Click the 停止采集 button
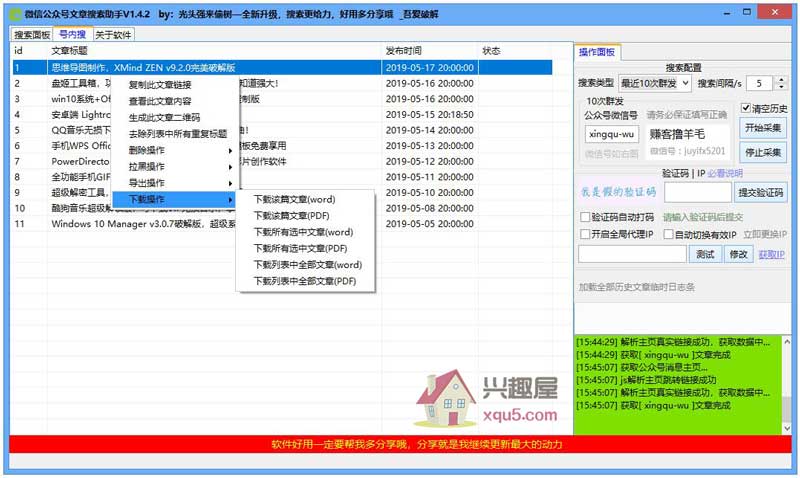Viewport: 800px width, 478px height. point(763,152)
